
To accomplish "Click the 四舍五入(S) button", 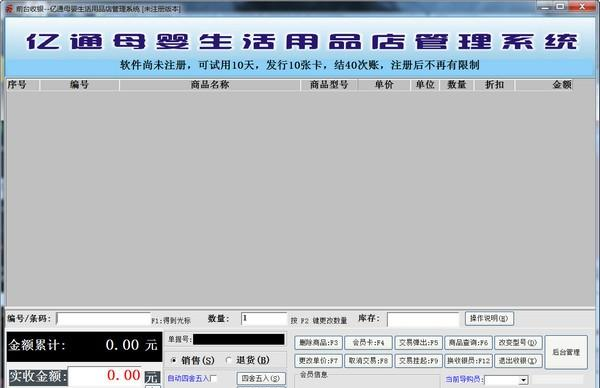I will point(261,378).
